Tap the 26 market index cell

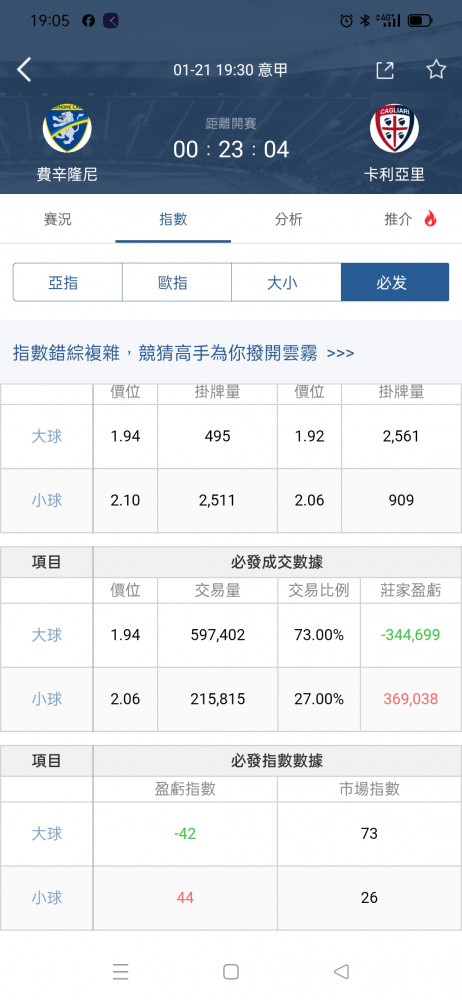[x=369, y=897]
